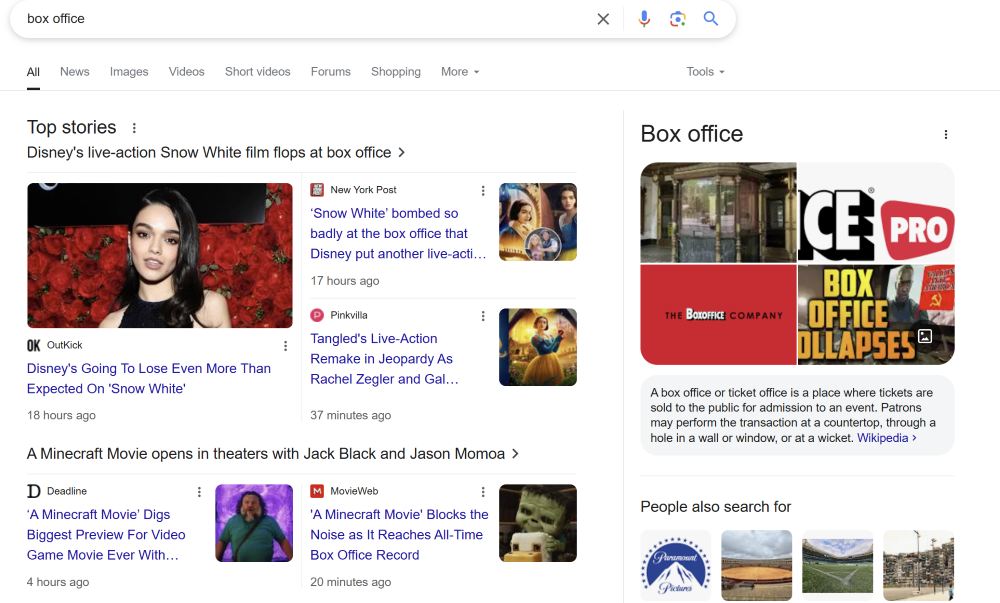
Task: Switch to the All results tab
Action: [x=33, y=72]
